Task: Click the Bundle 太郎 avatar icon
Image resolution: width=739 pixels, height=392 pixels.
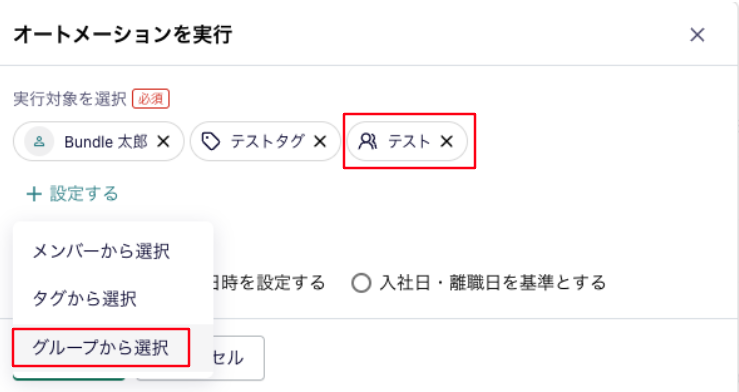Action: coord(39,141)
